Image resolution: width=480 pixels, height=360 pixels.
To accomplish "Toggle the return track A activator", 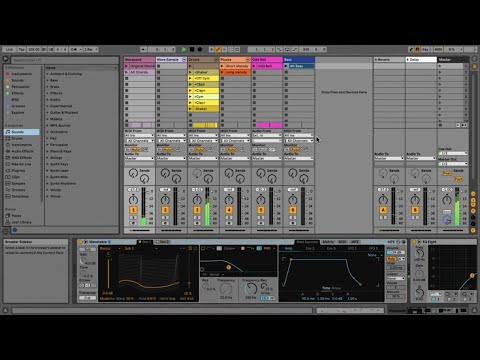I will point(383,210).
